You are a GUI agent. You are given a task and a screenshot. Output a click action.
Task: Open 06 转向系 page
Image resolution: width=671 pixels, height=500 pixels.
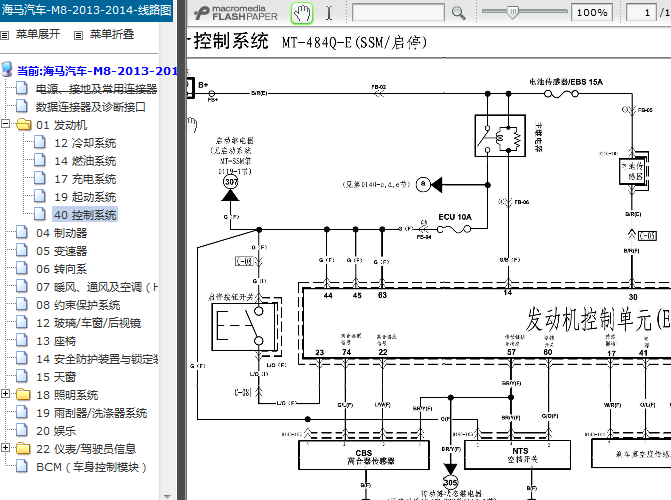click(62, 269)
